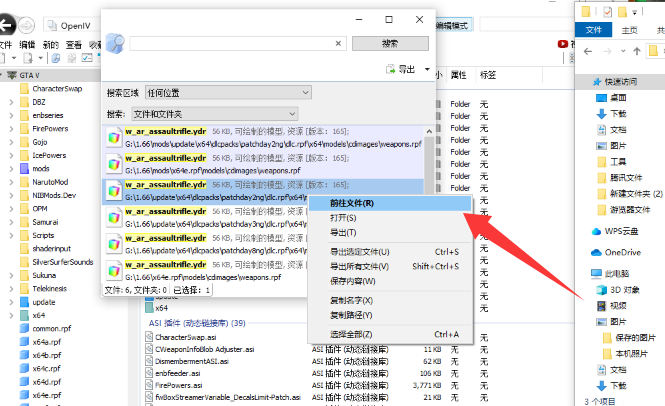
Task: Select the Scripts folder in the tree
Action: [x=43, y=235]
